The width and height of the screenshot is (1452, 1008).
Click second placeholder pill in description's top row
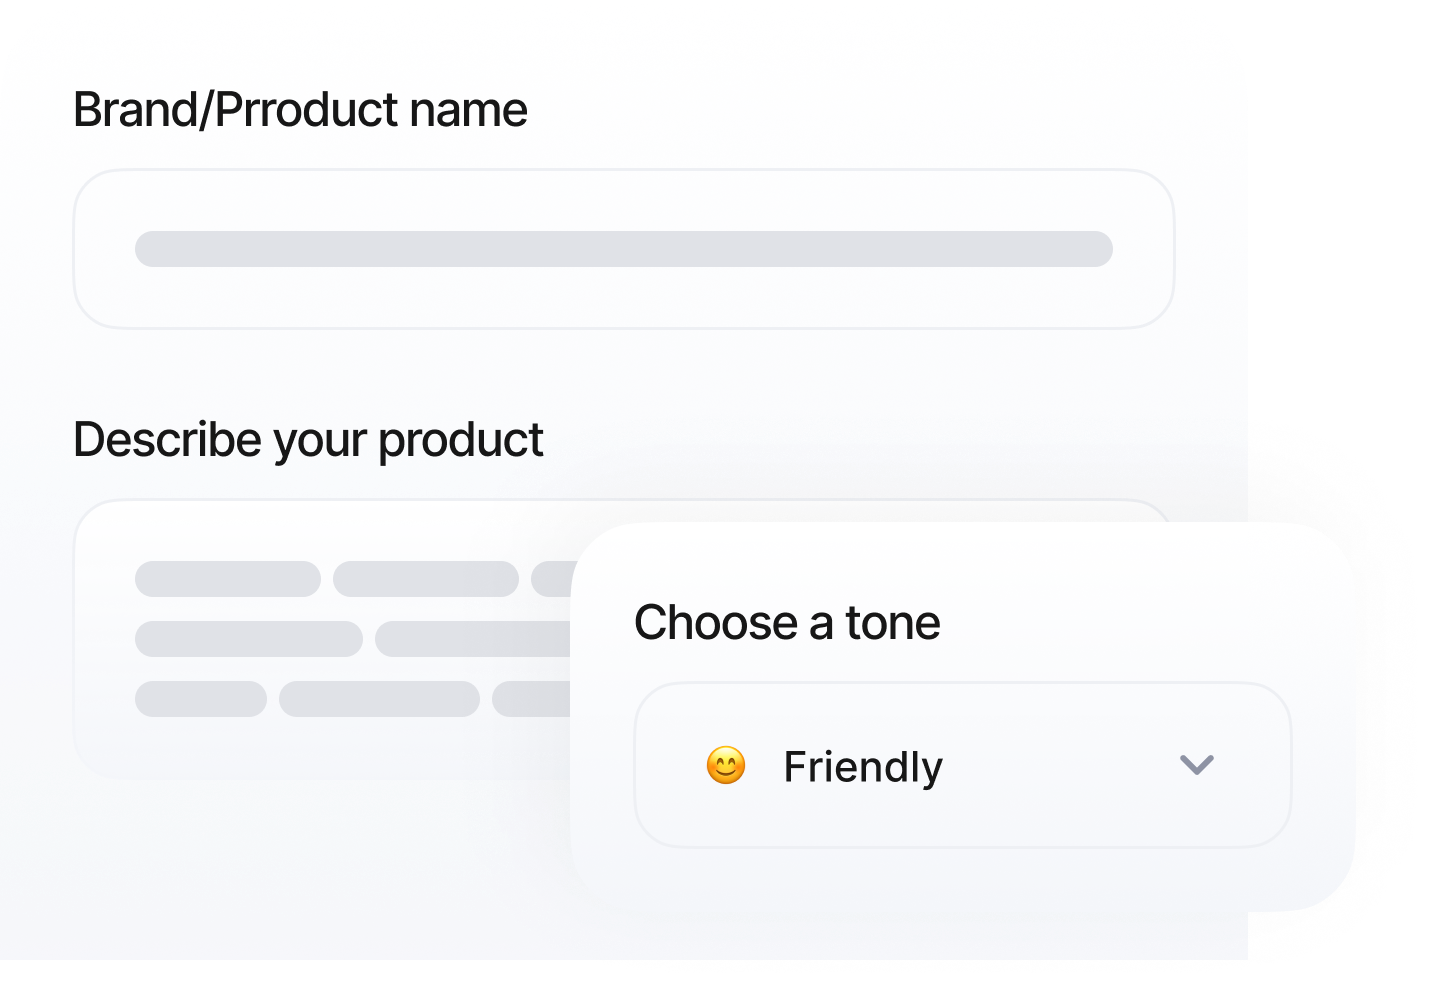pos(425,579)
